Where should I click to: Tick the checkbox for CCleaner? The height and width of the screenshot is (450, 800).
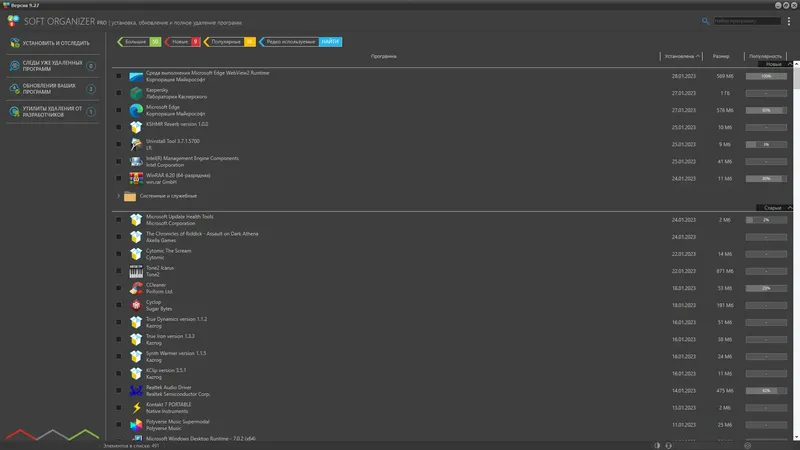coord(118,288)
